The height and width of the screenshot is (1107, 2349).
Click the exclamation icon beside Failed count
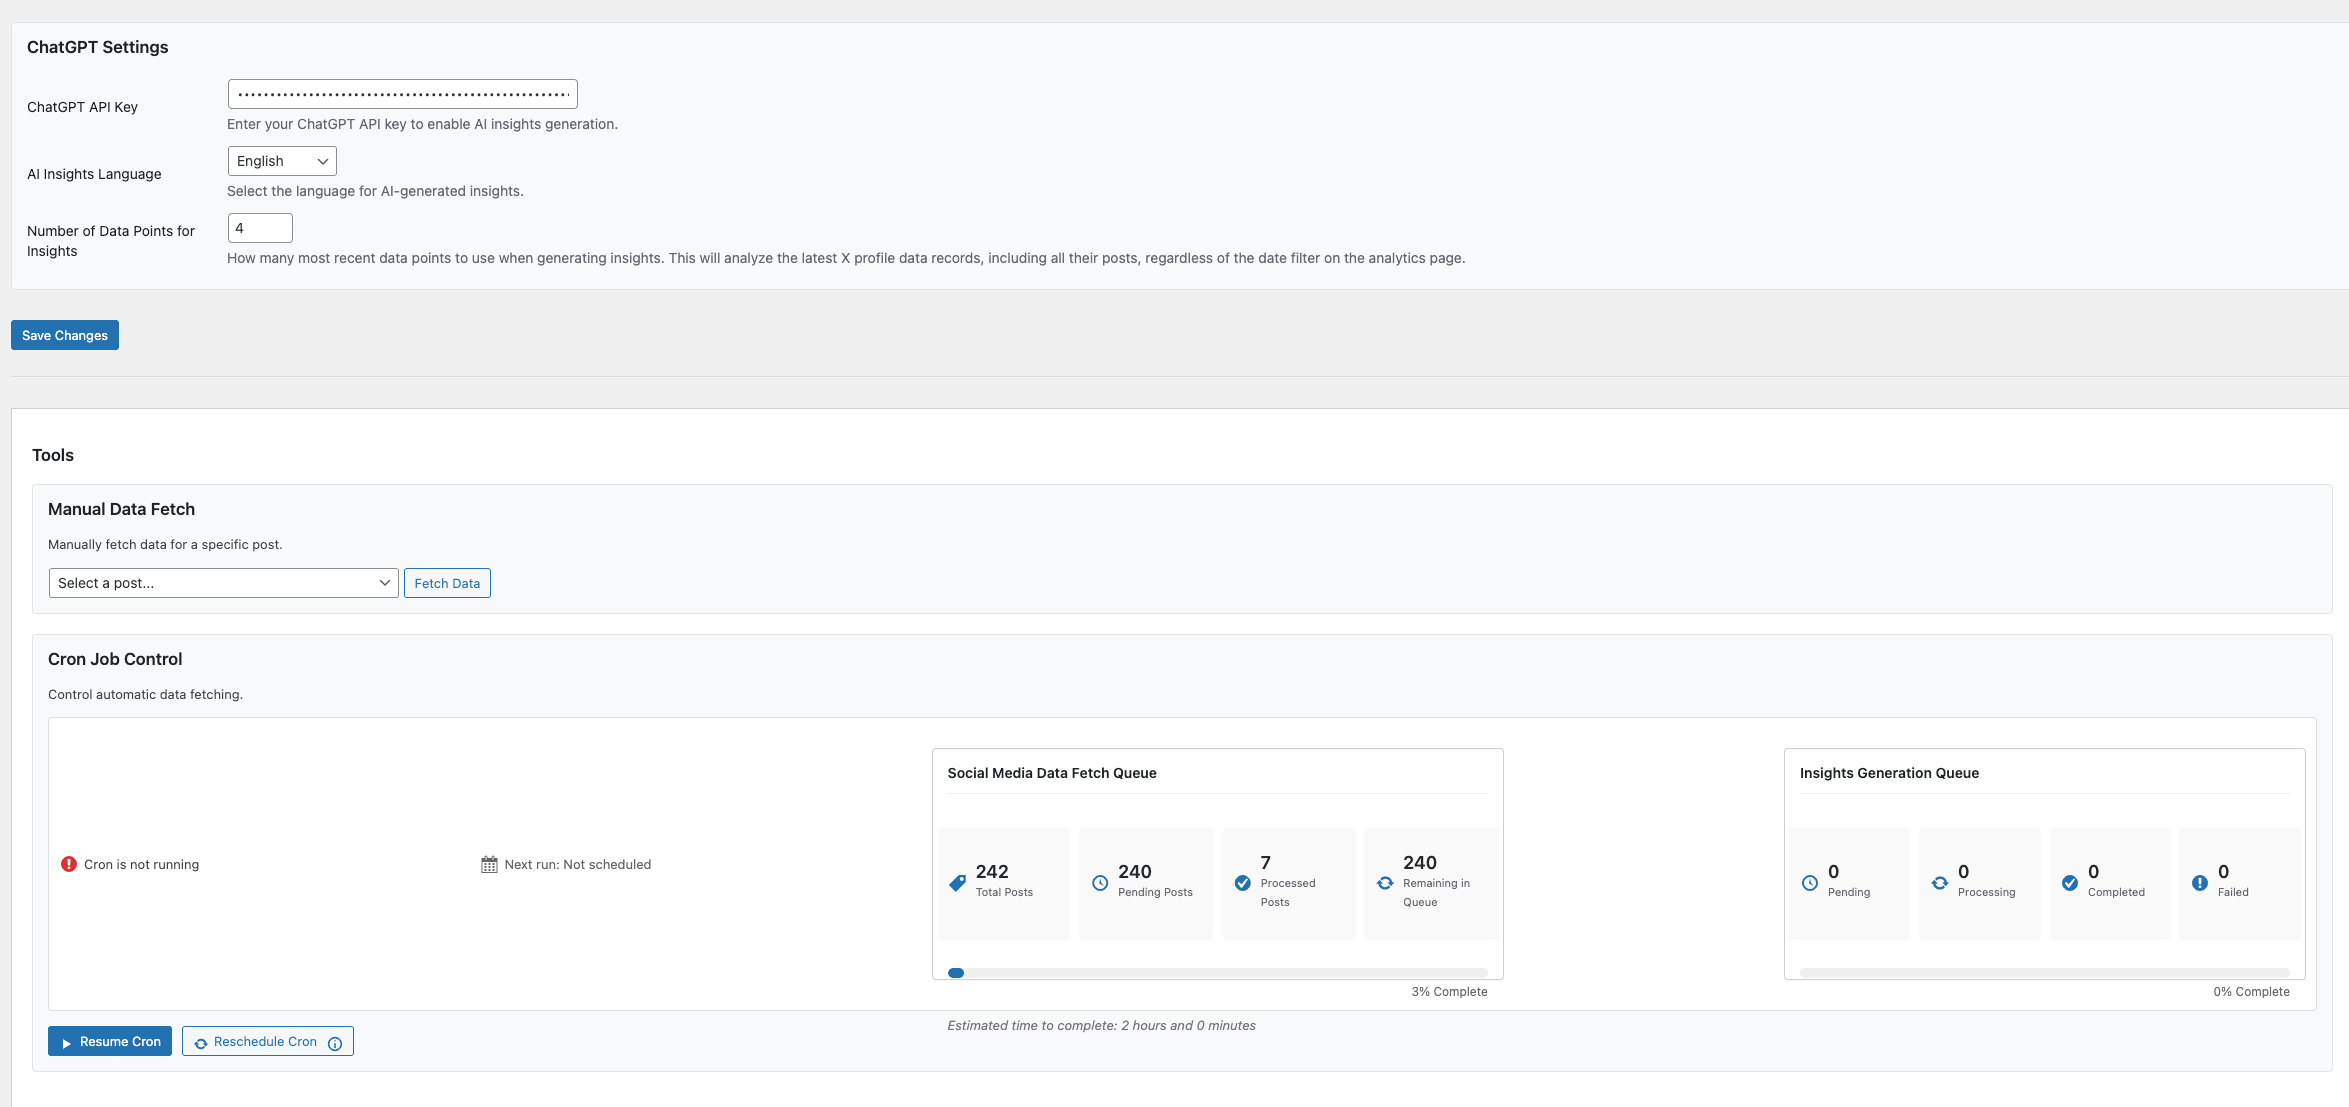(2200, 883)
